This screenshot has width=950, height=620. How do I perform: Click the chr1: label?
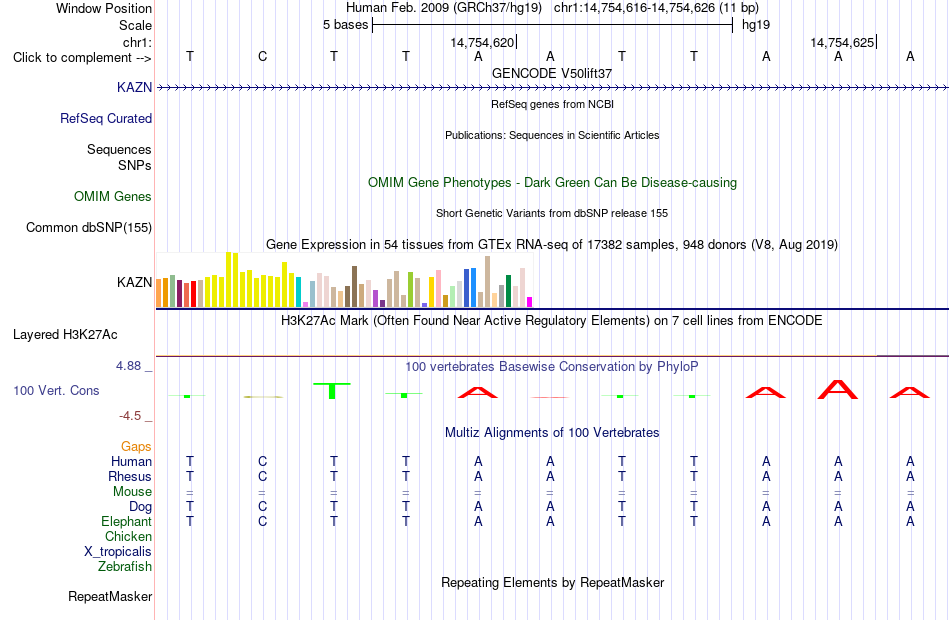[x=137, y=42]
